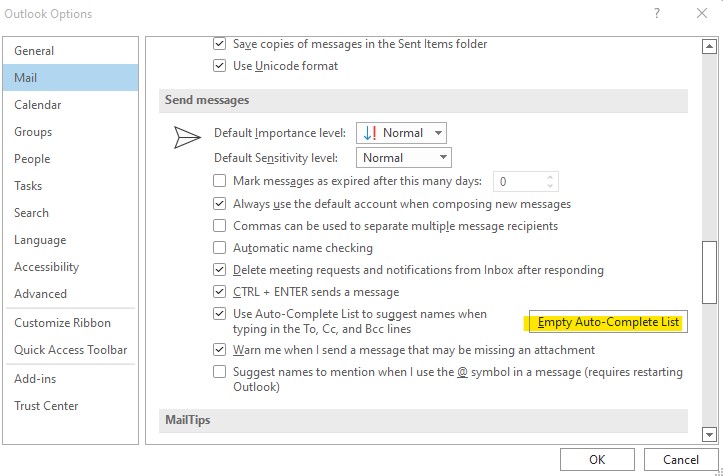Open the Calendar options category
The height and width of the screenshot is (476, 723).
coord(70,105)
